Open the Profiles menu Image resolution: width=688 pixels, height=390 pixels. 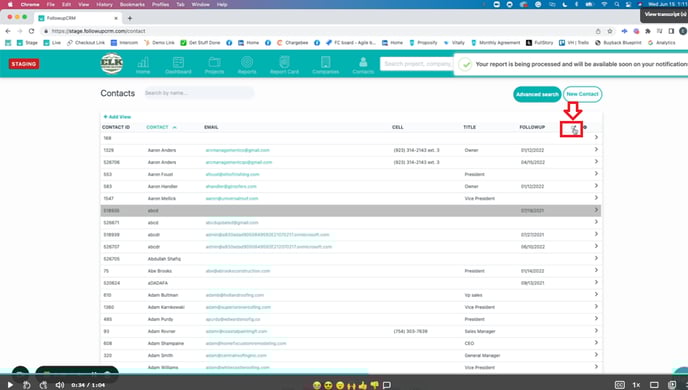pyautogui.click(x=161, y=4)
